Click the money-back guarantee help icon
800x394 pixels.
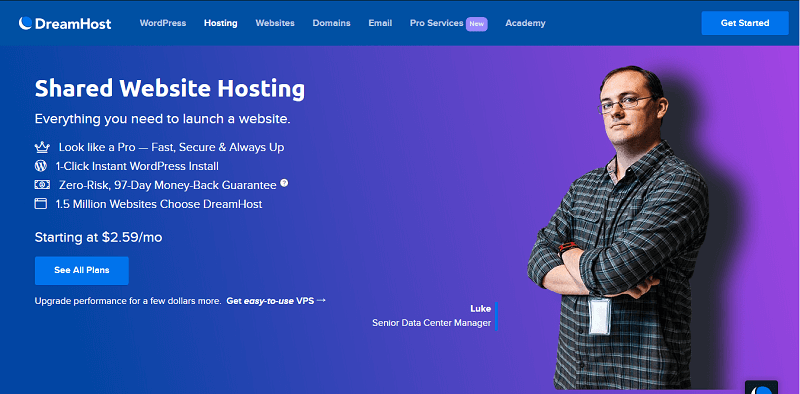[x=284, y=183]
